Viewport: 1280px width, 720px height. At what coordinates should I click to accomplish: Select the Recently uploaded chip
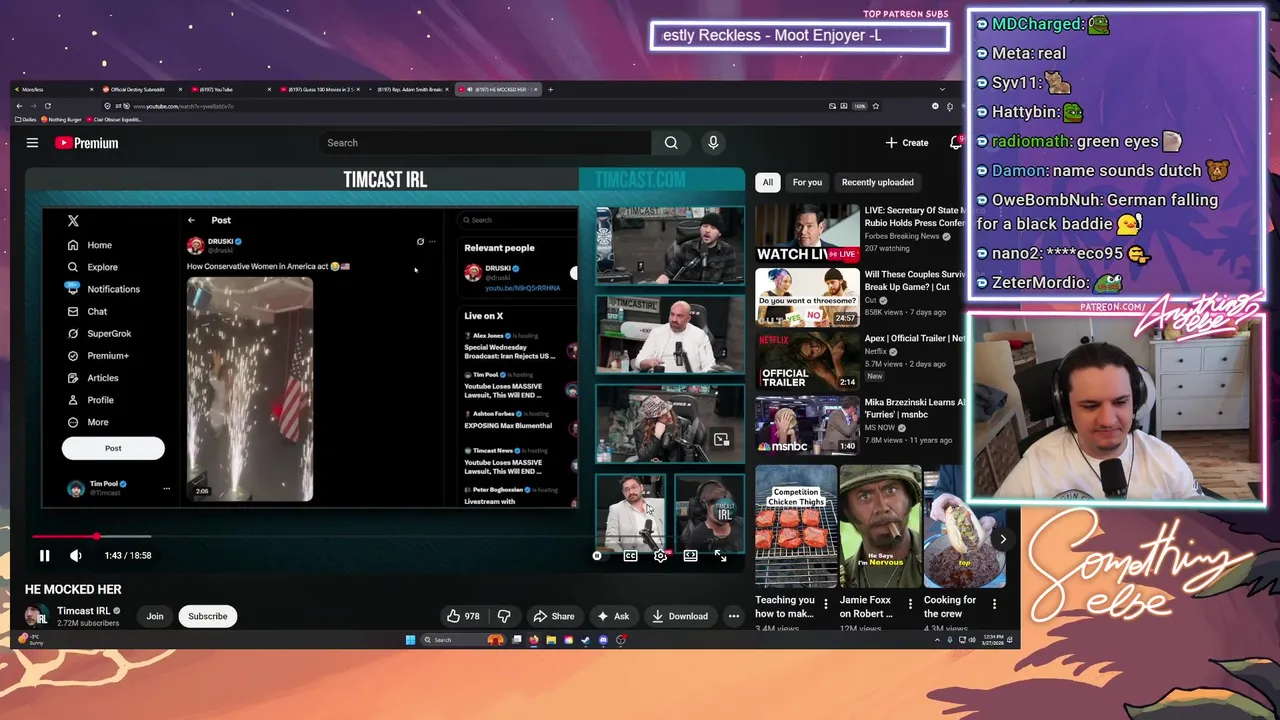tap(877, 182)
